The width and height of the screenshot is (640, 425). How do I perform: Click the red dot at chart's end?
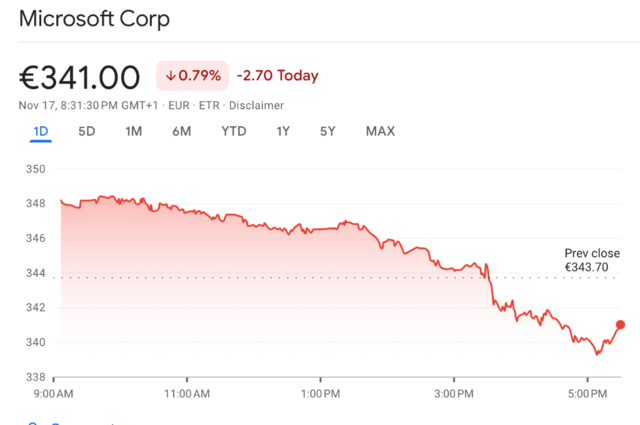pos(620,325)
